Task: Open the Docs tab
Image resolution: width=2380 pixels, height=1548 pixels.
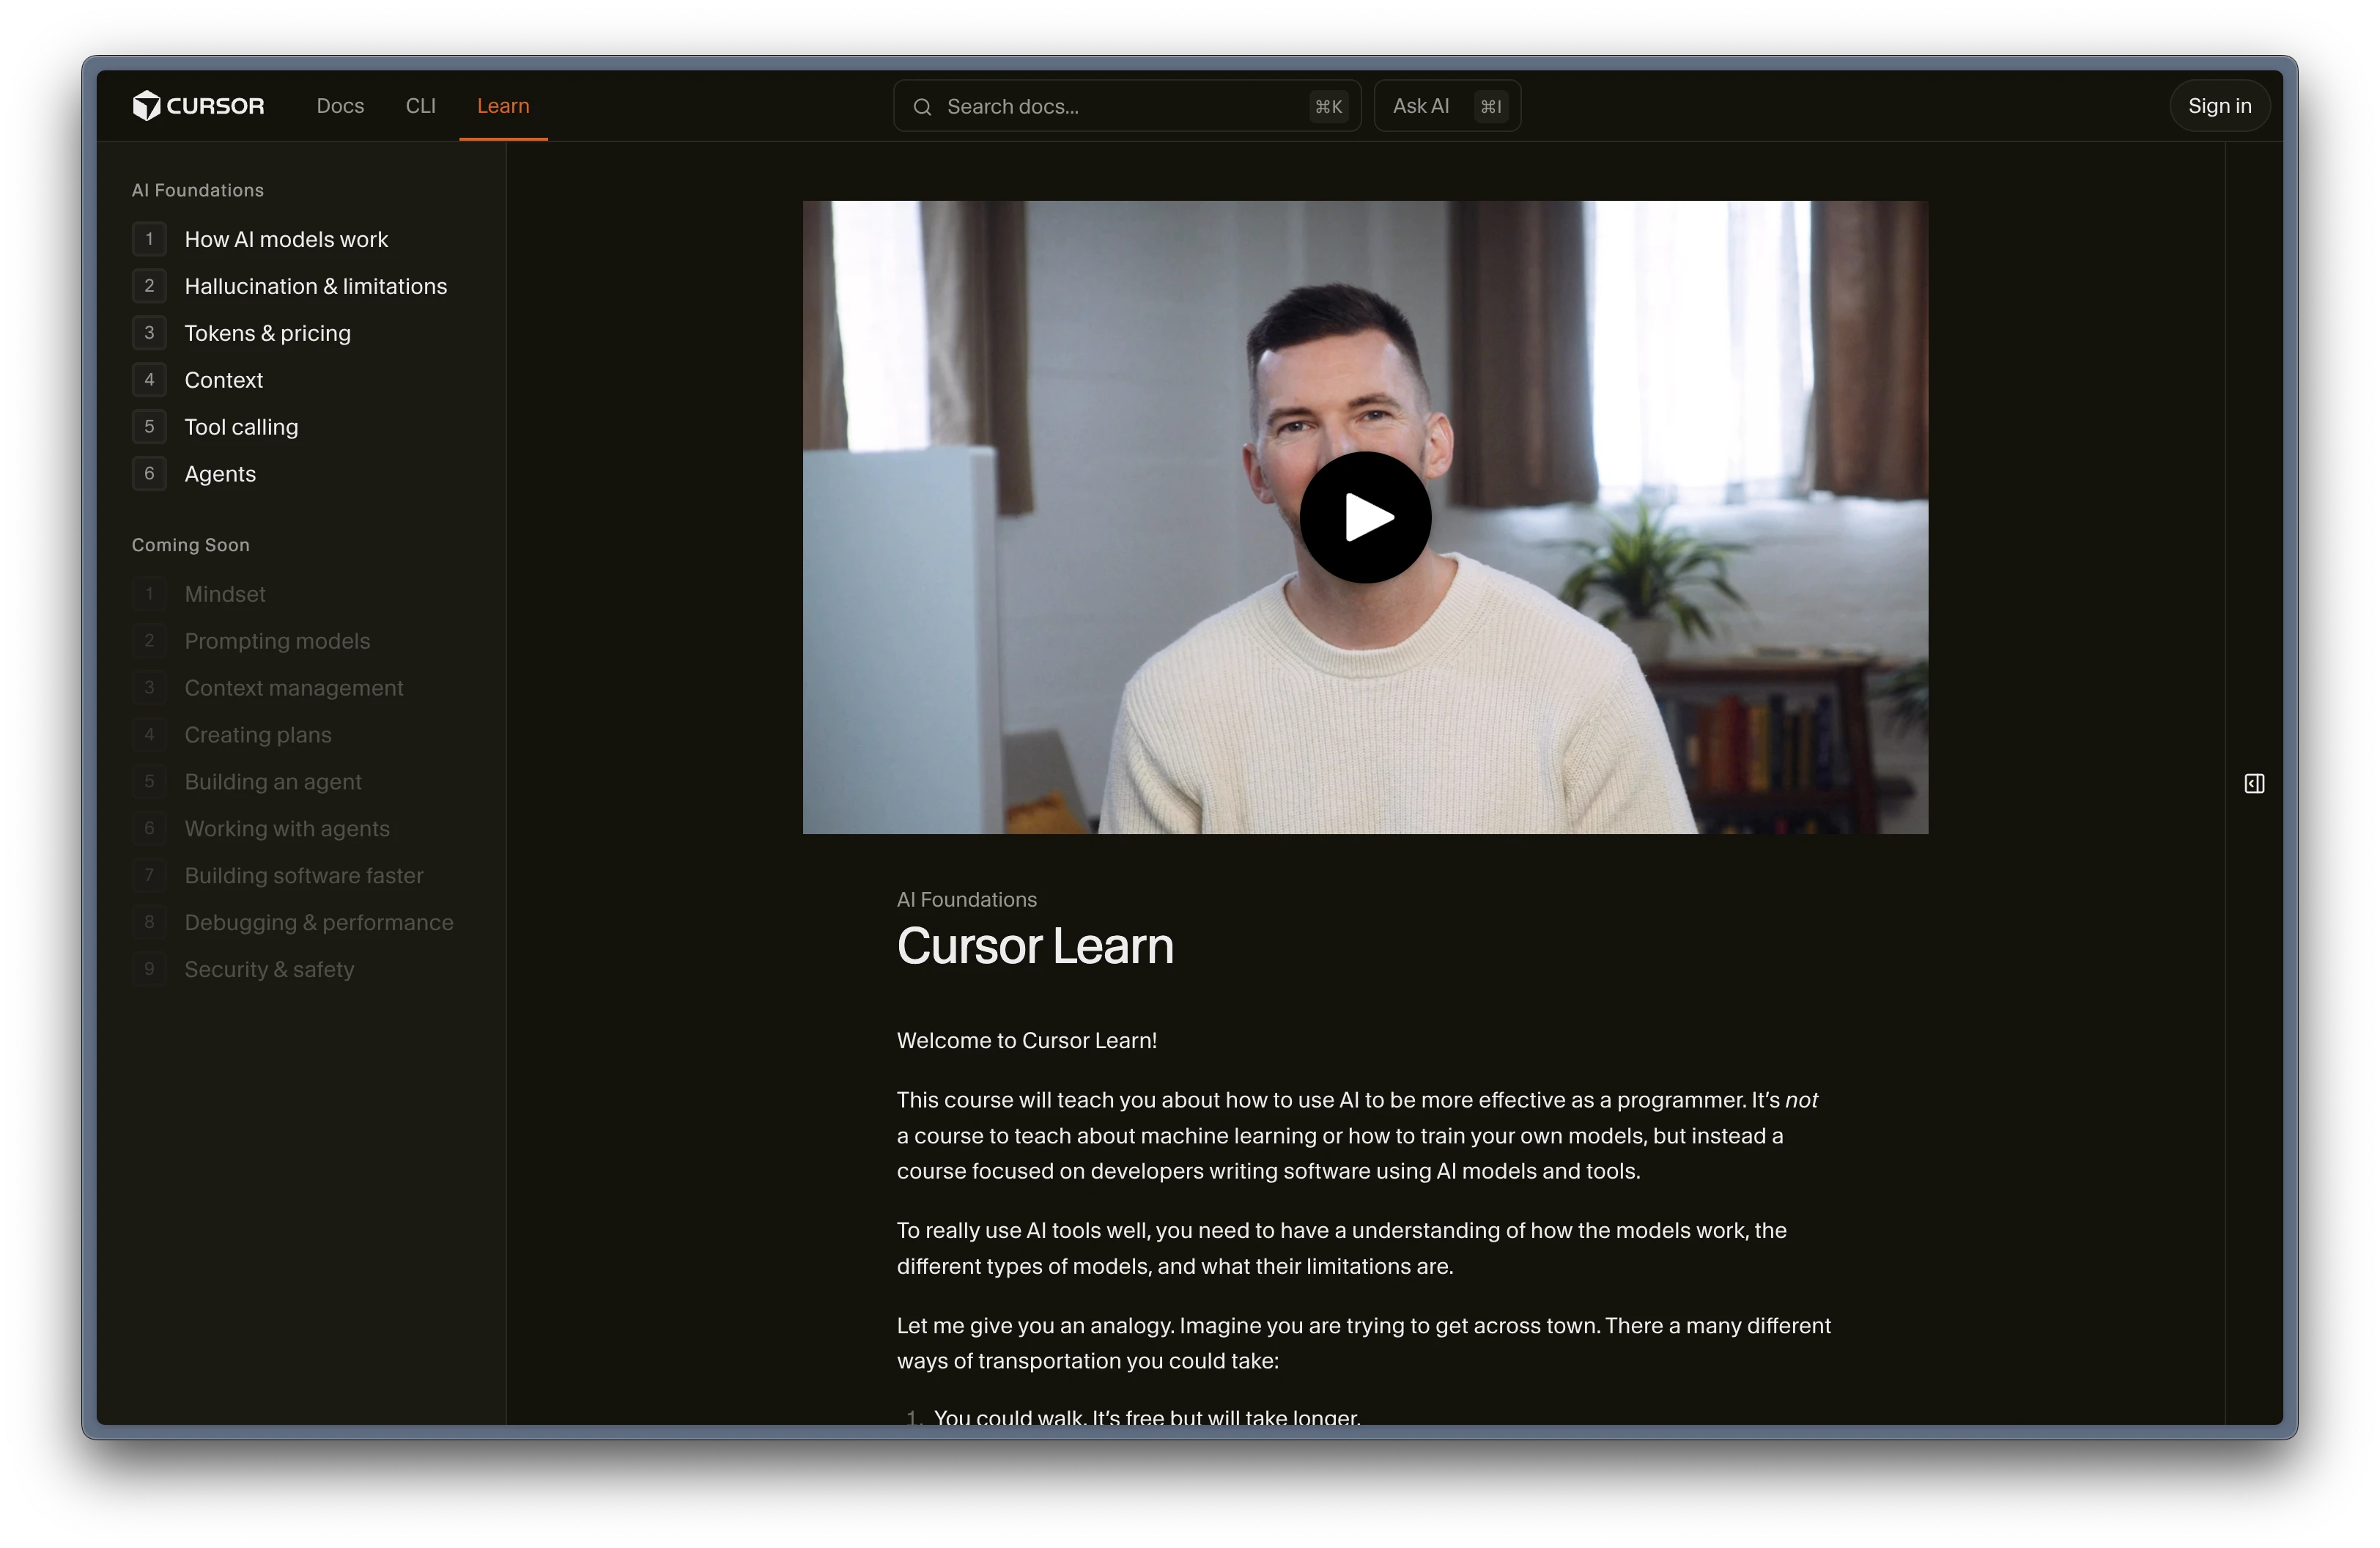Action: tap(340, 106)
